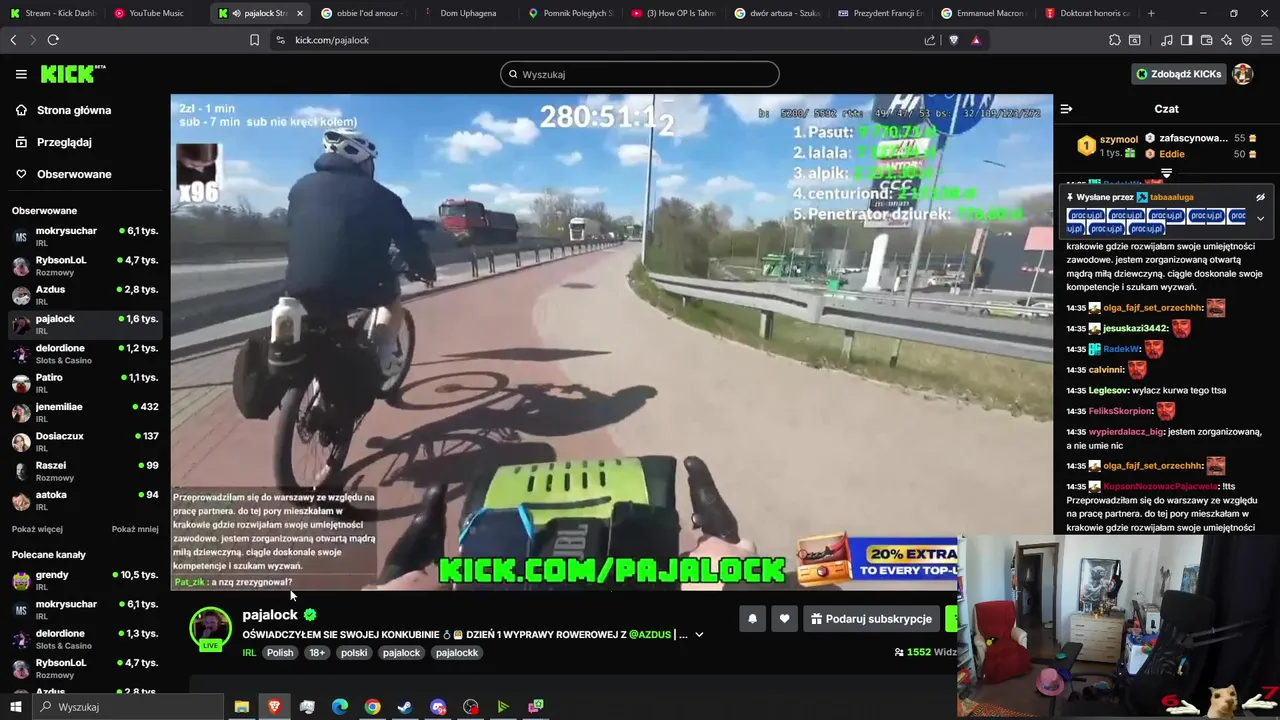Click Podaruj subskrypcje gift button

pos(871,619)
